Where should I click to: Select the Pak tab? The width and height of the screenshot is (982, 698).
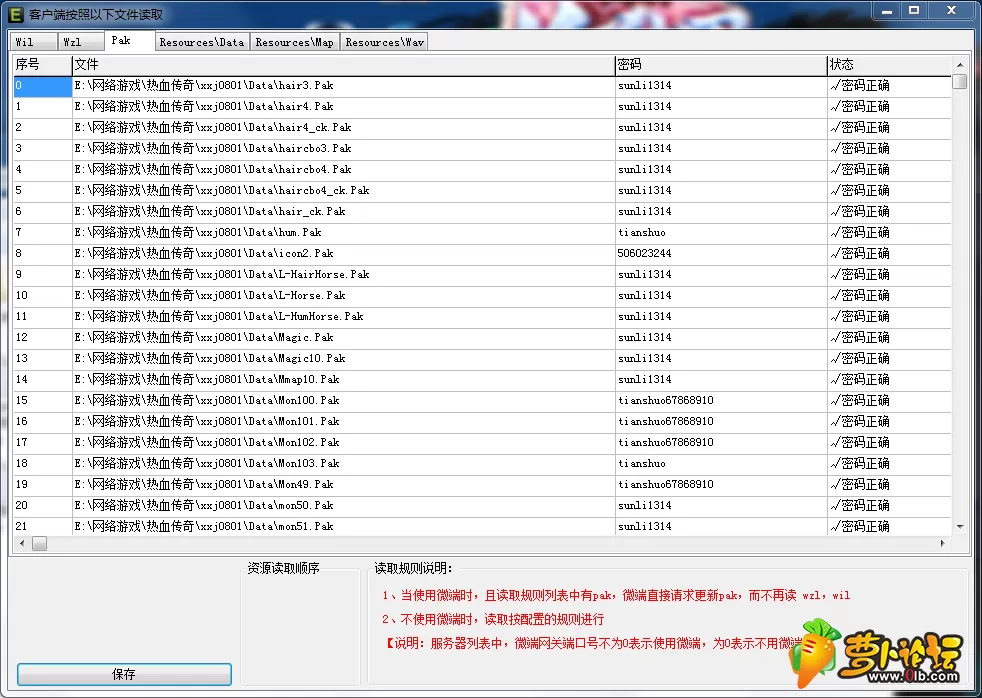129,40
